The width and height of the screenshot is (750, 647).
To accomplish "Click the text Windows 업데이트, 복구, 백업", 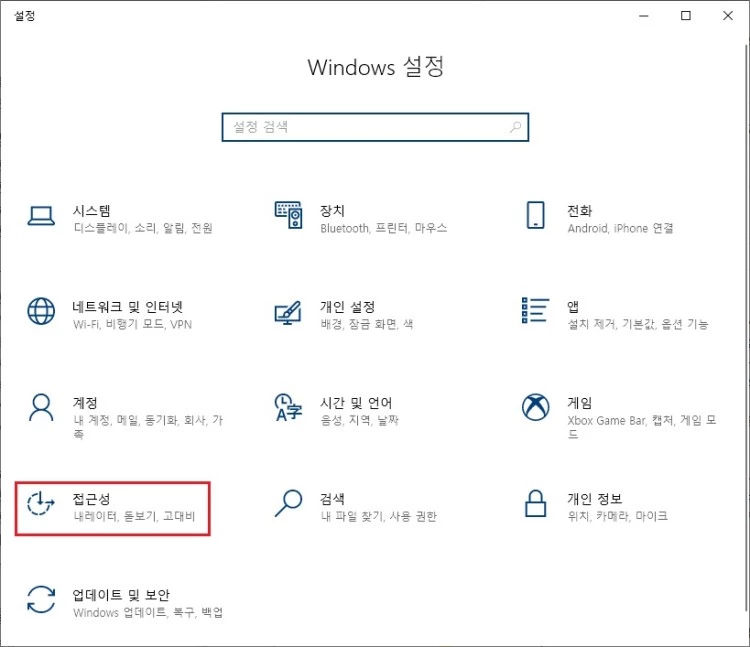I will pos(148,613).
